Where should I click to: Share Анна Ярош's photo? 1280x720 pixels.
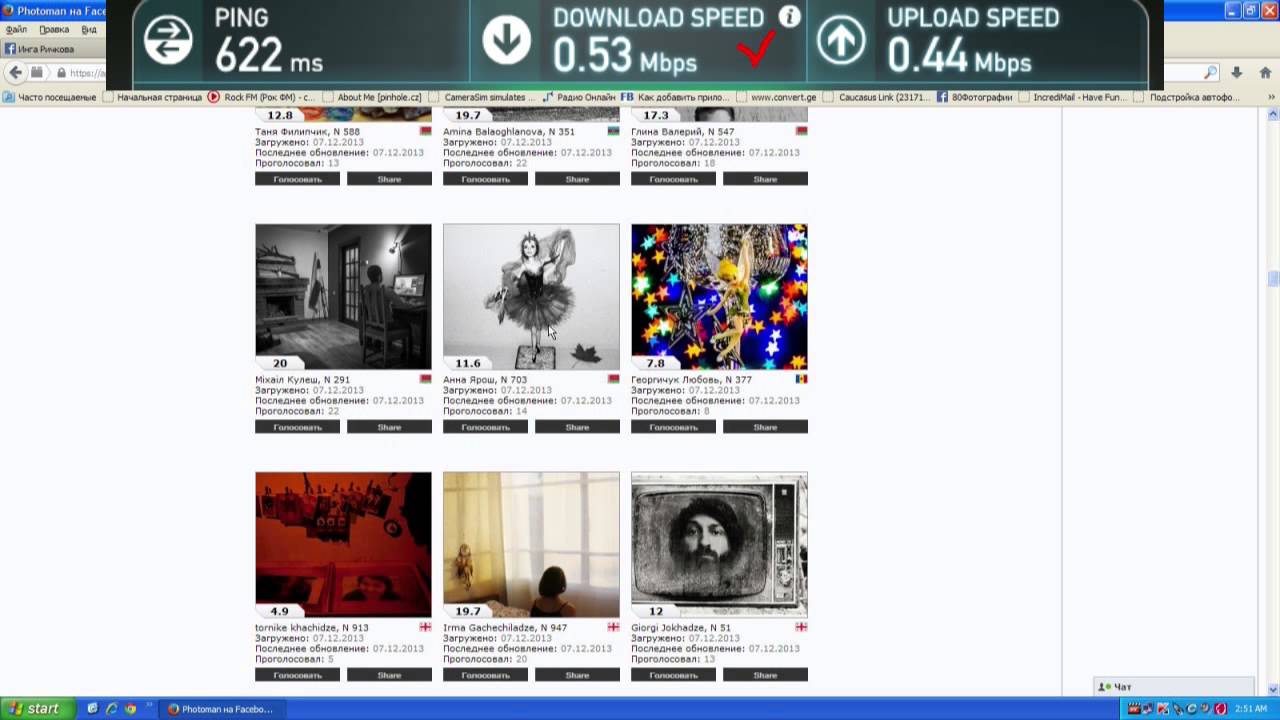point(577,427)
